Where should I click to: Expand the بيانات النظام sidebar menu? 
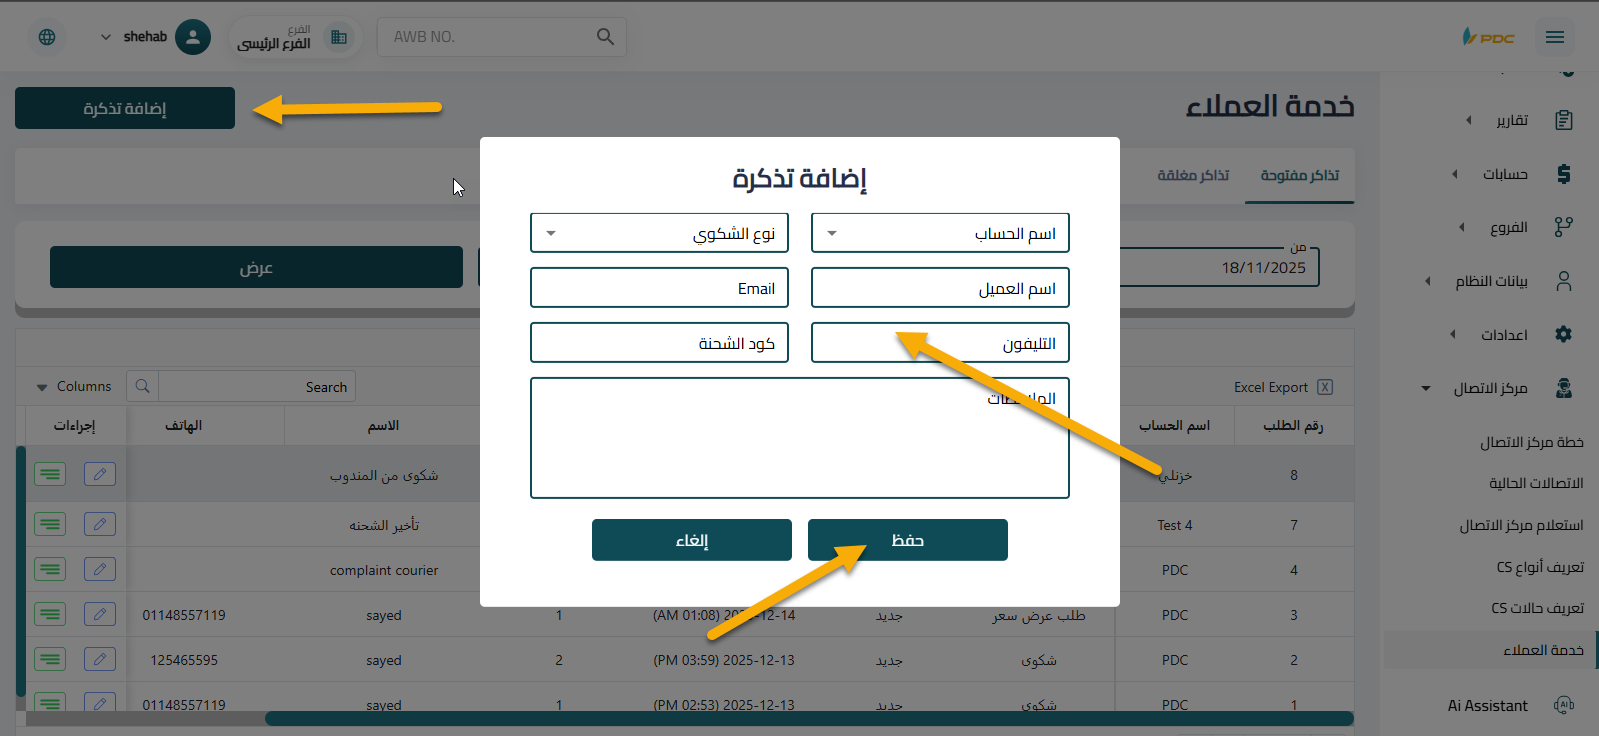(1428, 281)
